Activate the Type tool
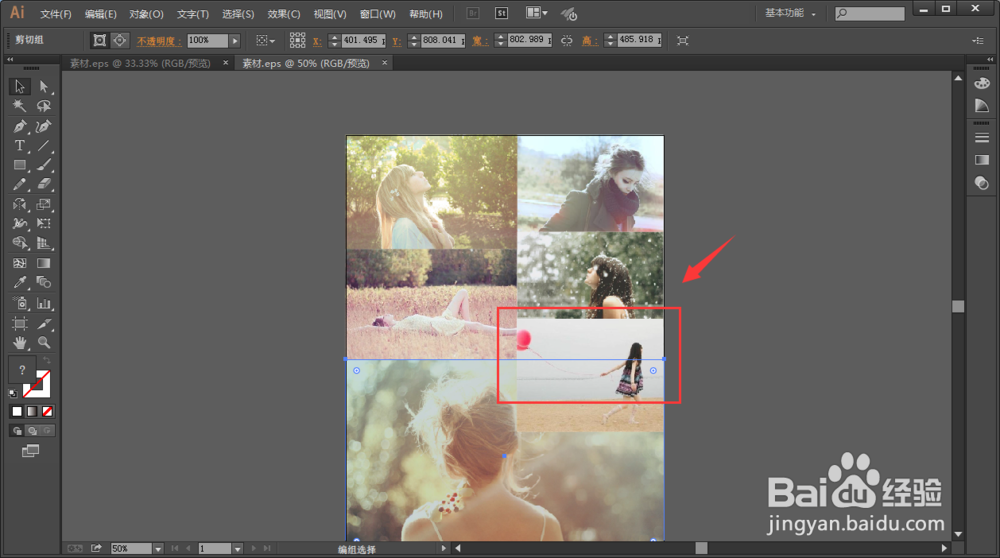 (20, 145)
